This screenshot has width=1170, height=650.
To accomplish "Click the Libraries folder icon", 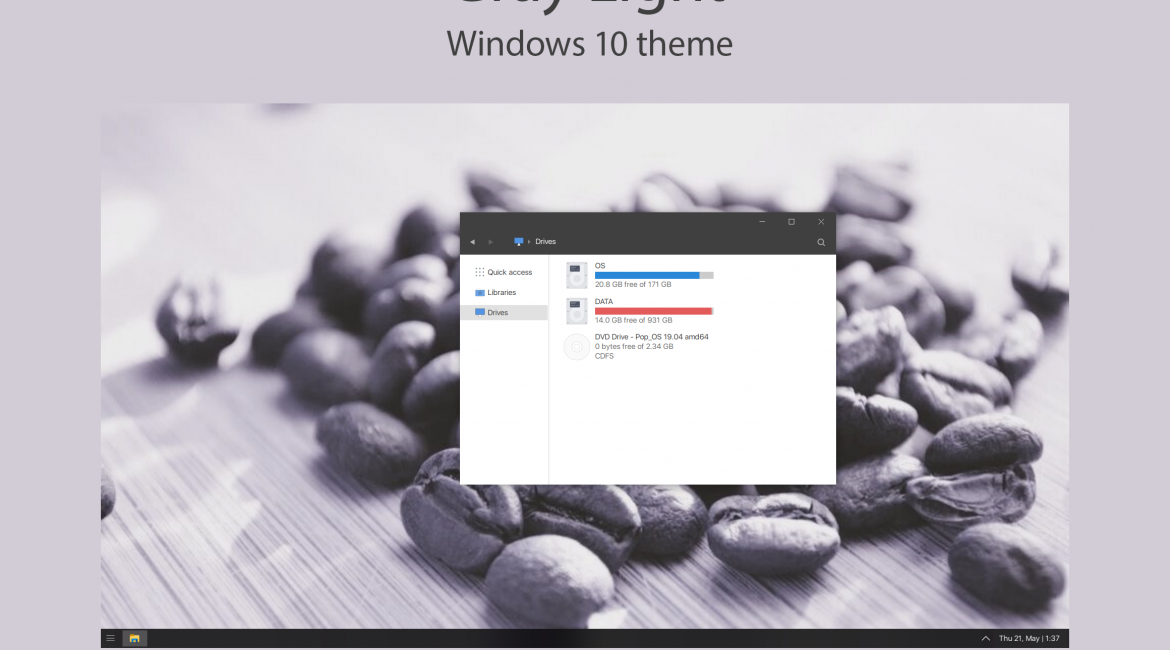I will 480,293.
